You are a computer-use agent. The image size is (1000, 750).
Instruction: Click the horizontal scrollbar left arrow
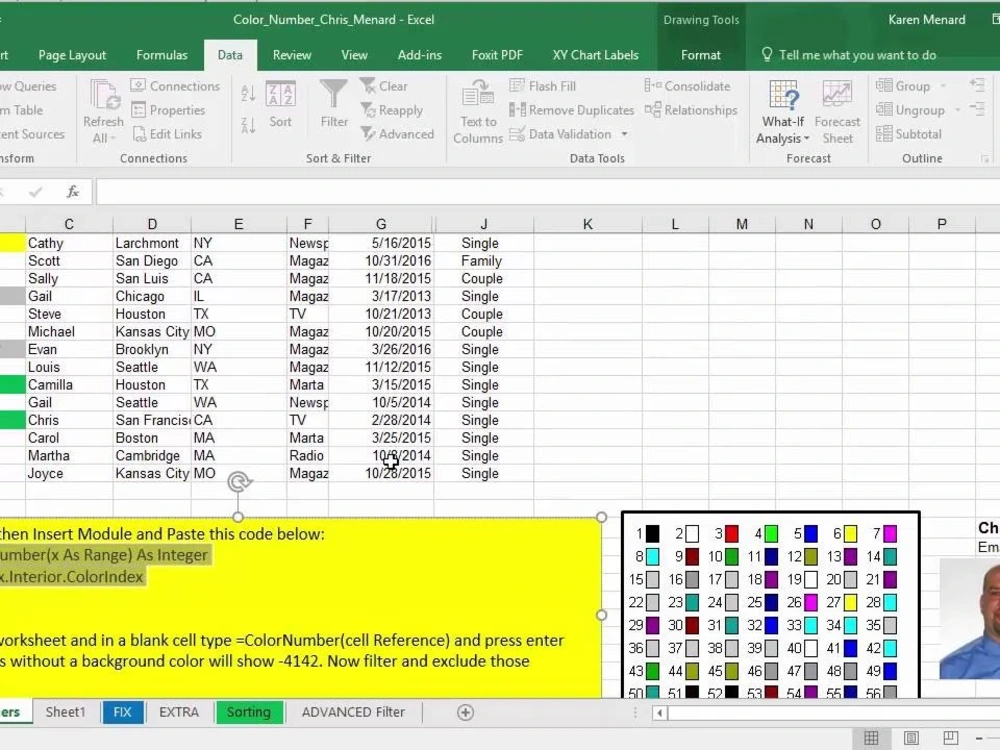click(659, 713)
